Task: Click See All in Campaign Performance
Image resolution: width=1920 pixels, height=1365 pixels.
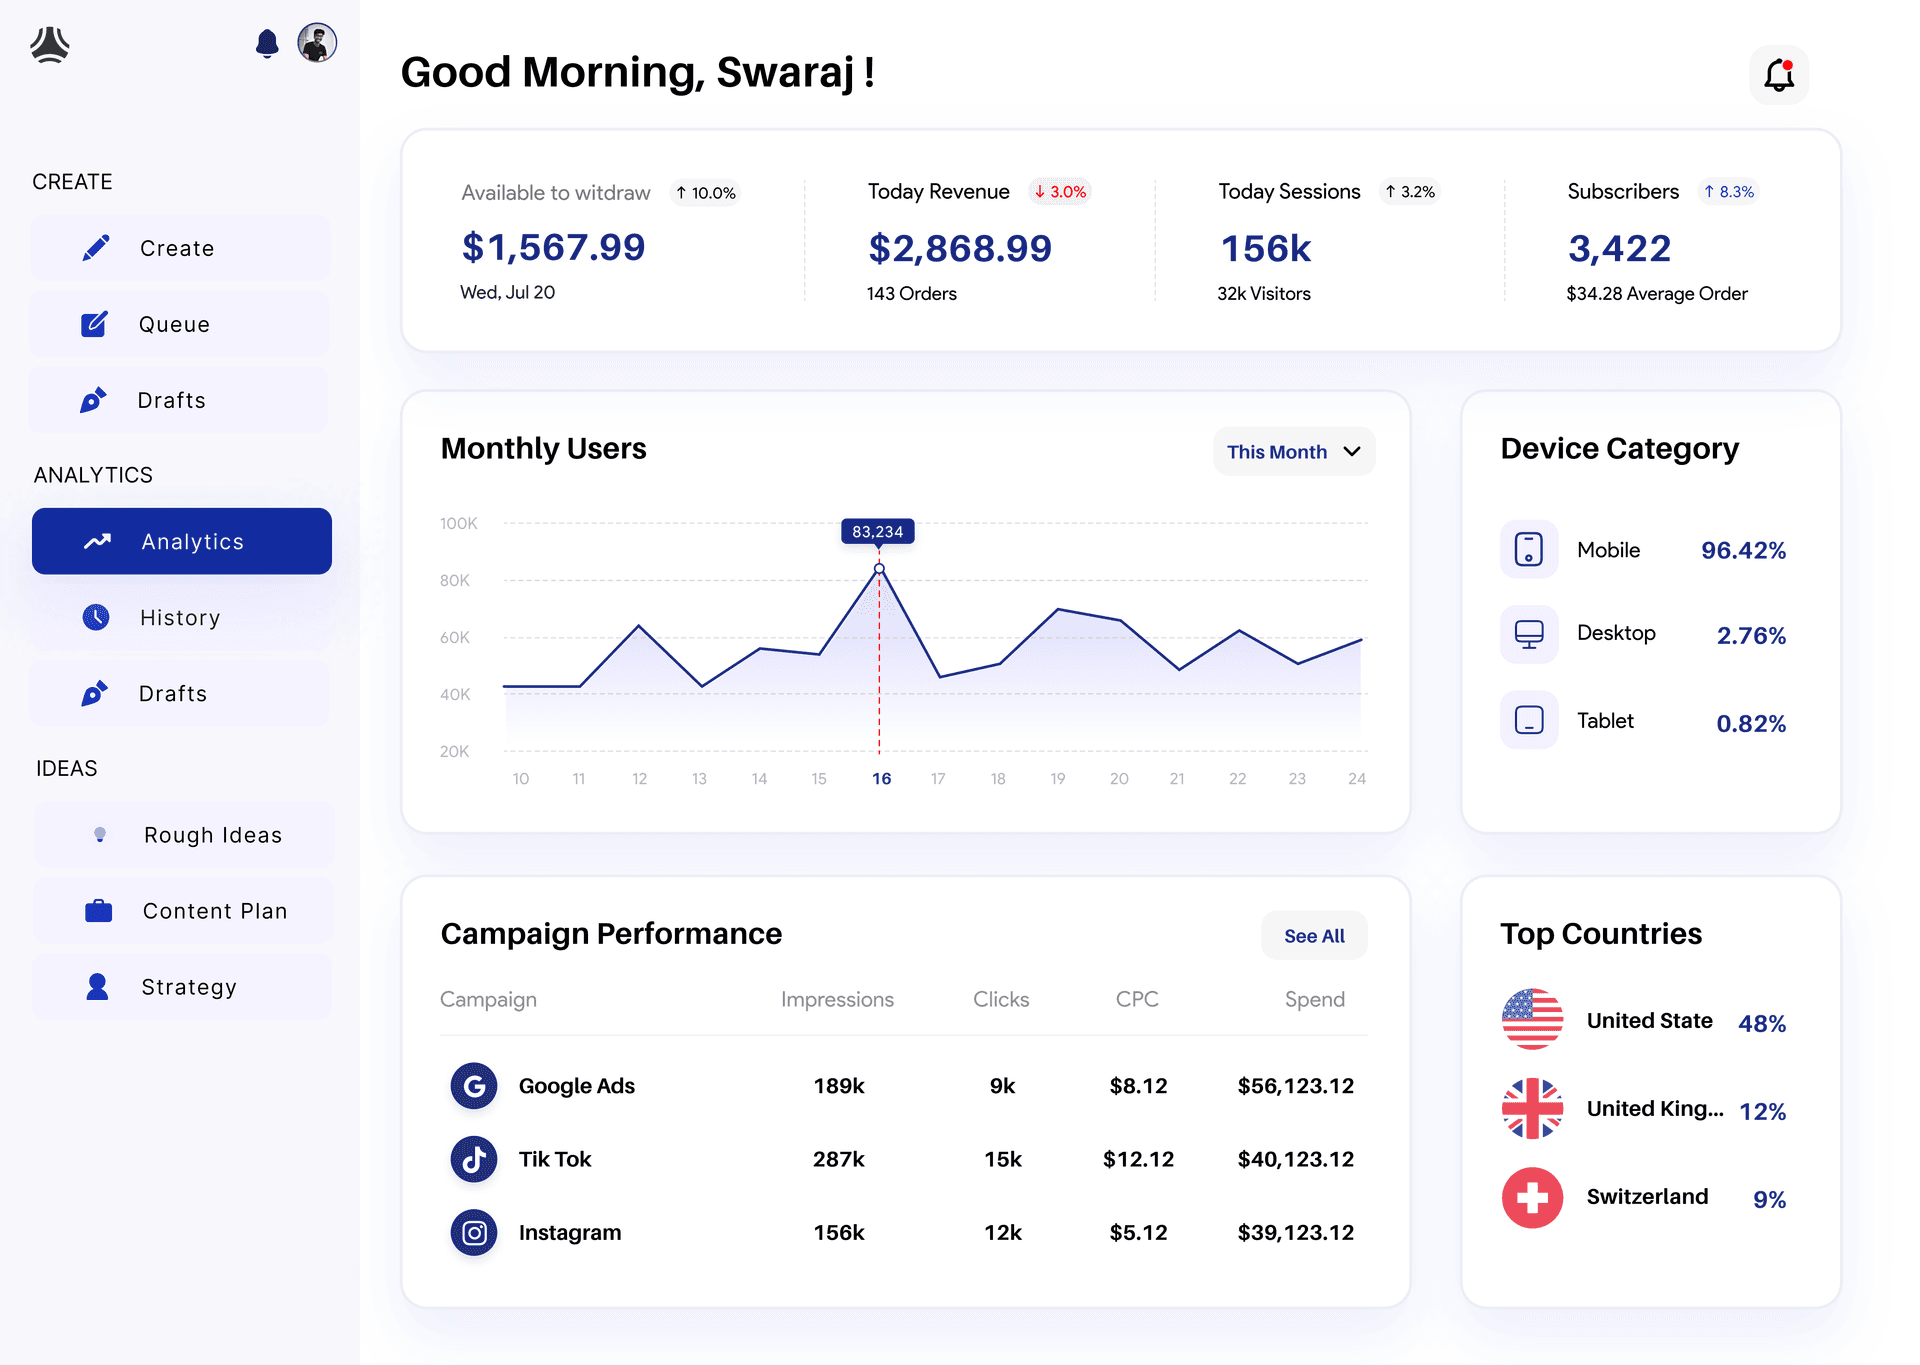Action: click(1314, 936)
